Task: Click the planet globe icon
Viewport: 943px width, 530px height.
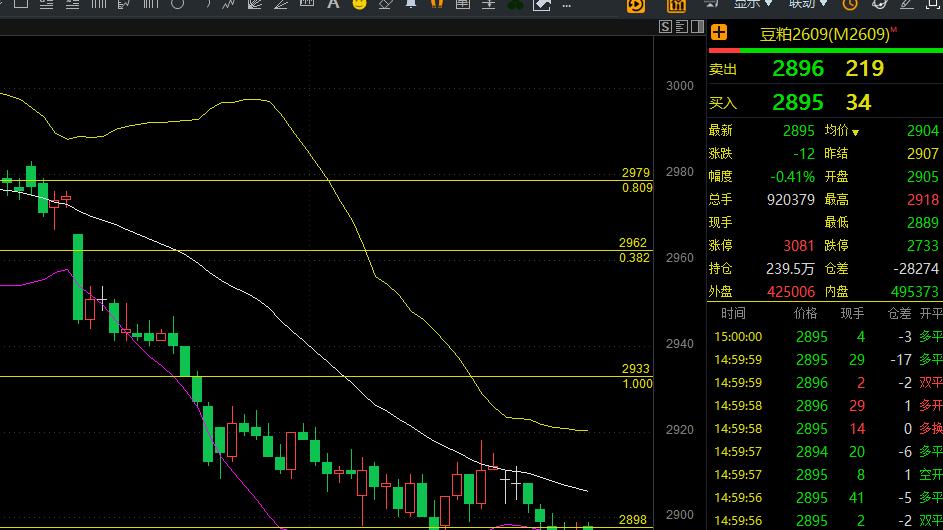Action: coord(880,4)
